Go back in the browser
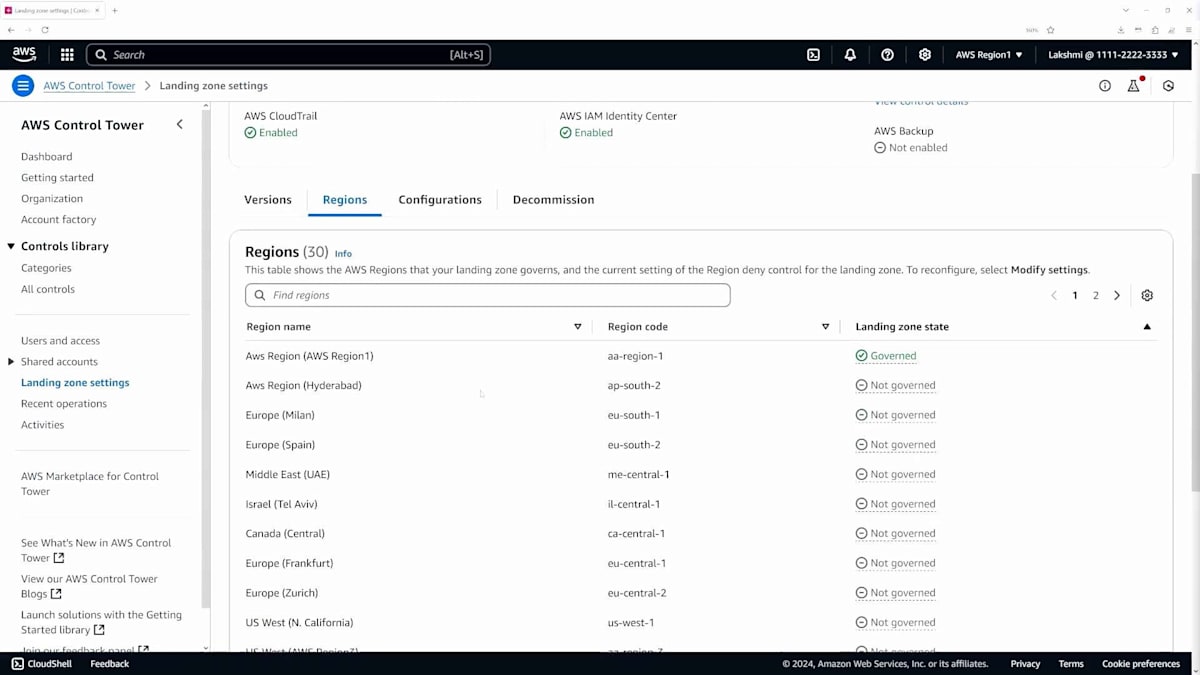The height and width of the screenshot is (675, 1200). pyautogui.click(x=11, y=30)
